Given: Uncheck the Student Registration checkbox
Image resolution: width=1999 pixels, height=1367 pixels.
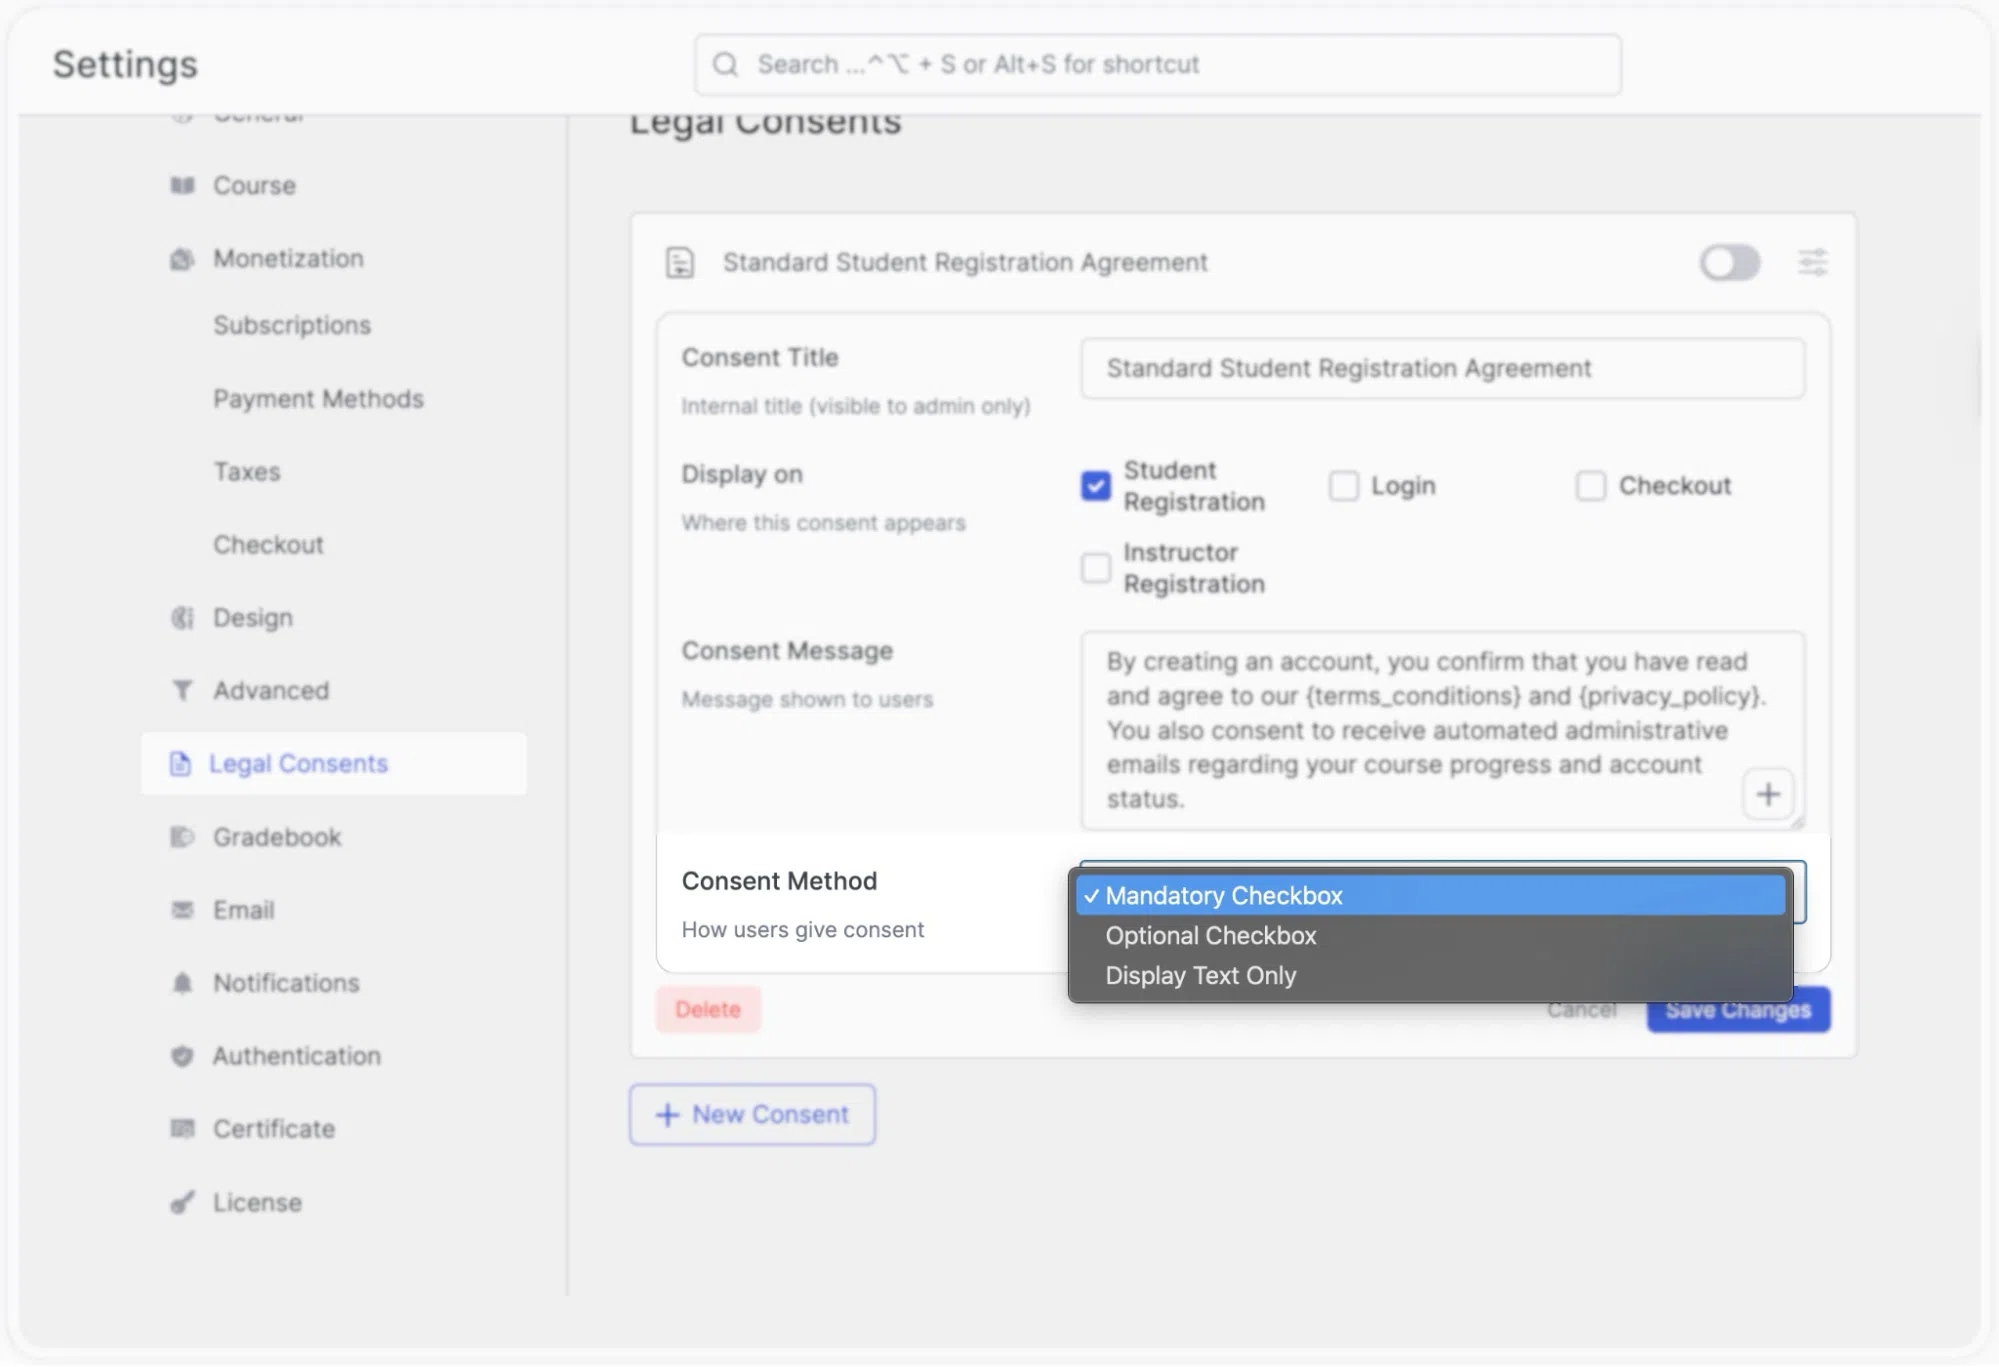Looking at the screenshot, I should (1096, 486).
